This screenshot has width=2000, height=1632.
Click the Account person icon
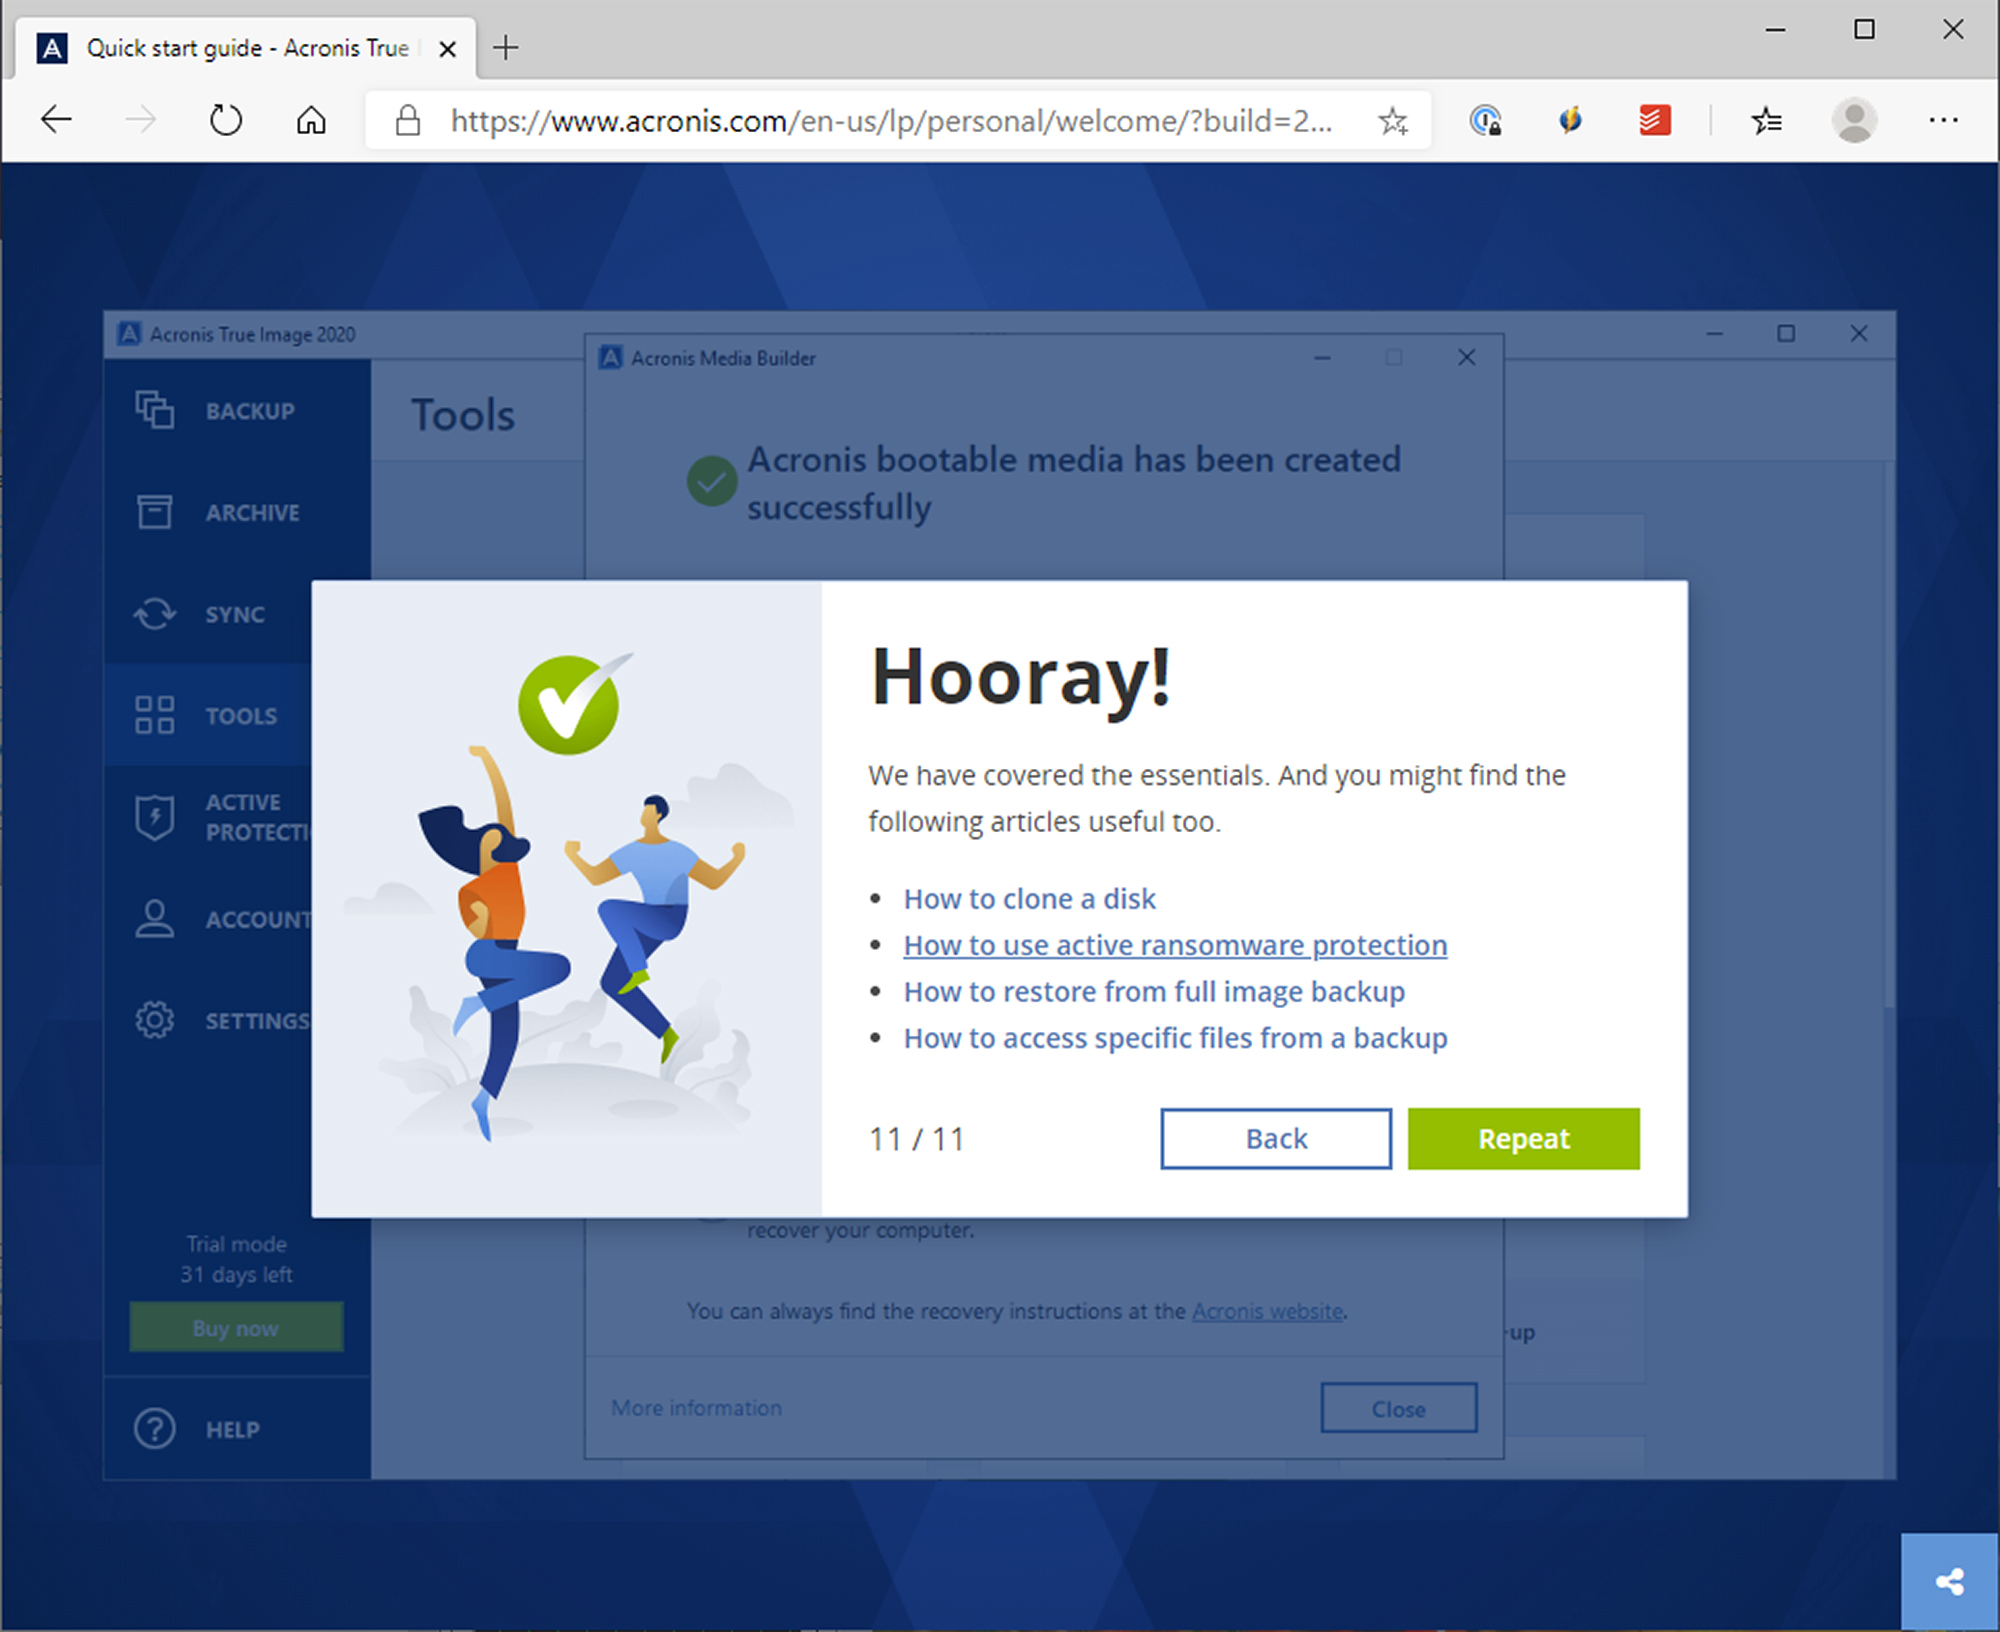click(155, 919)
